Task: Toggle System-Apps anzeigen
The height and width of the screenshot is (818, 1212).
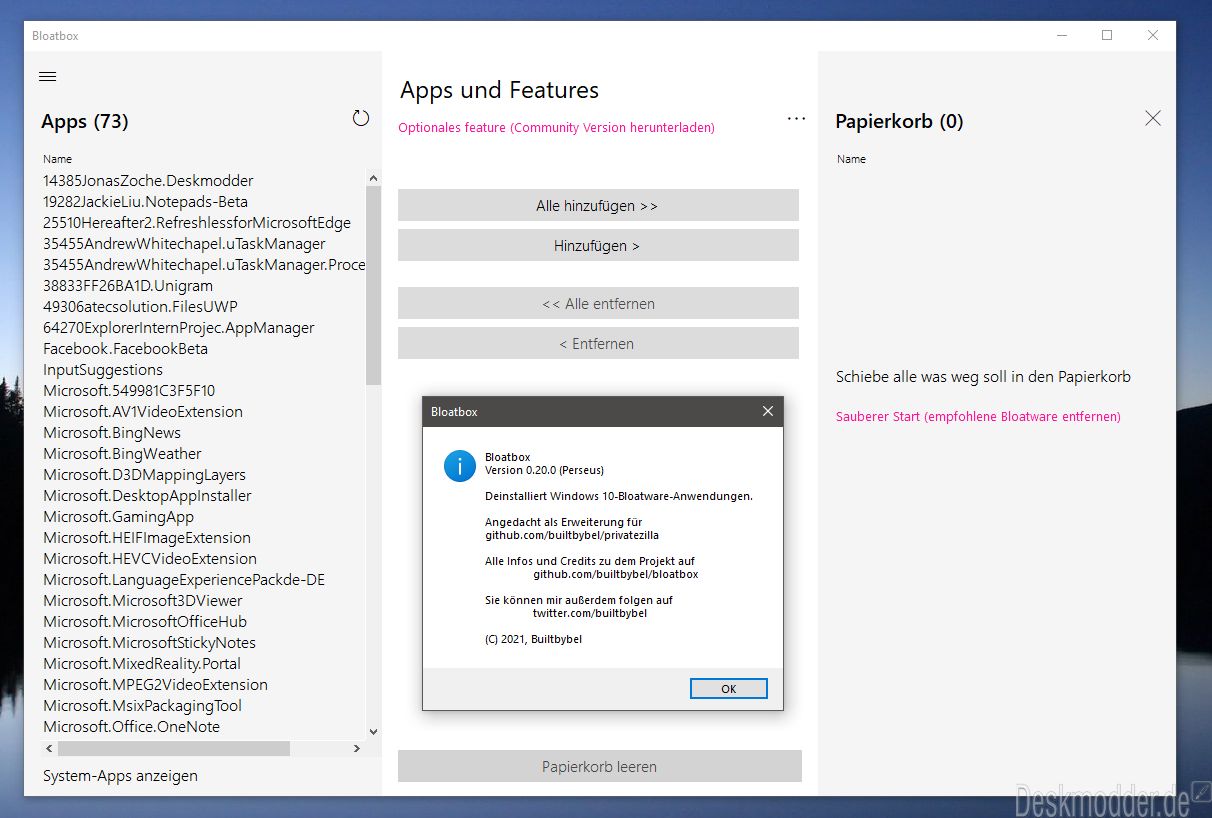Action: point(120,776)
